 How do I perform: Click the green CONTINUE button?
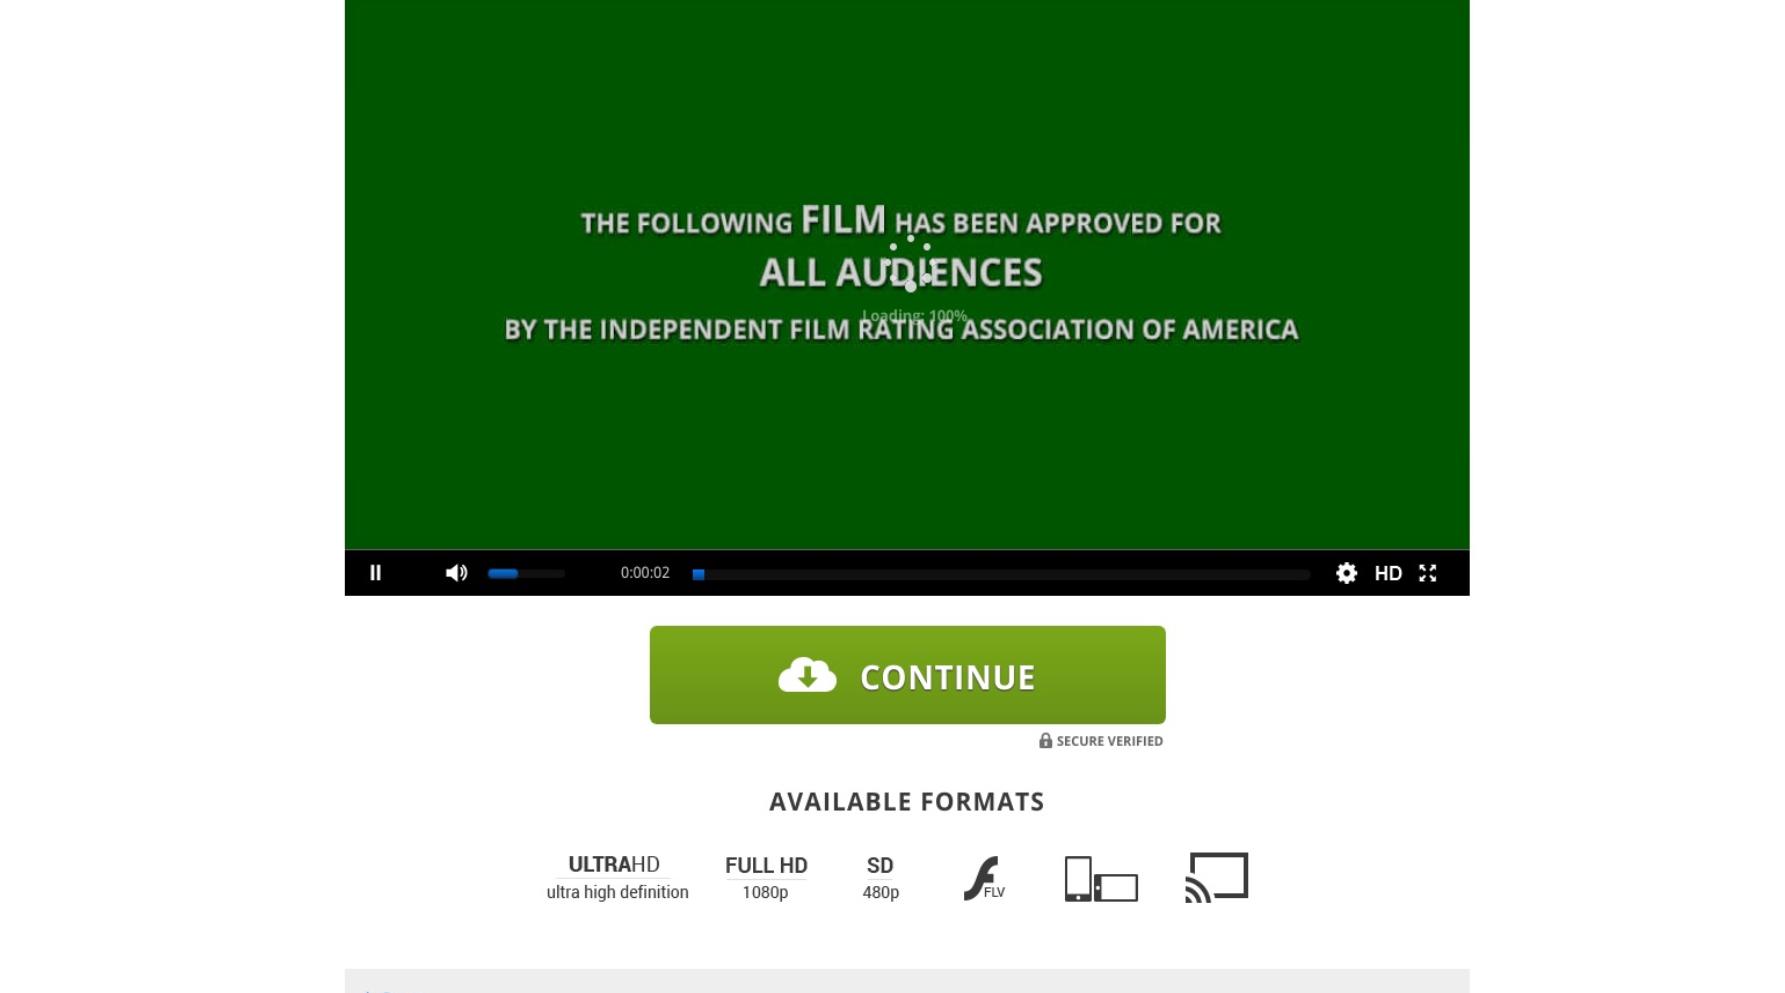tap(907, 675)
